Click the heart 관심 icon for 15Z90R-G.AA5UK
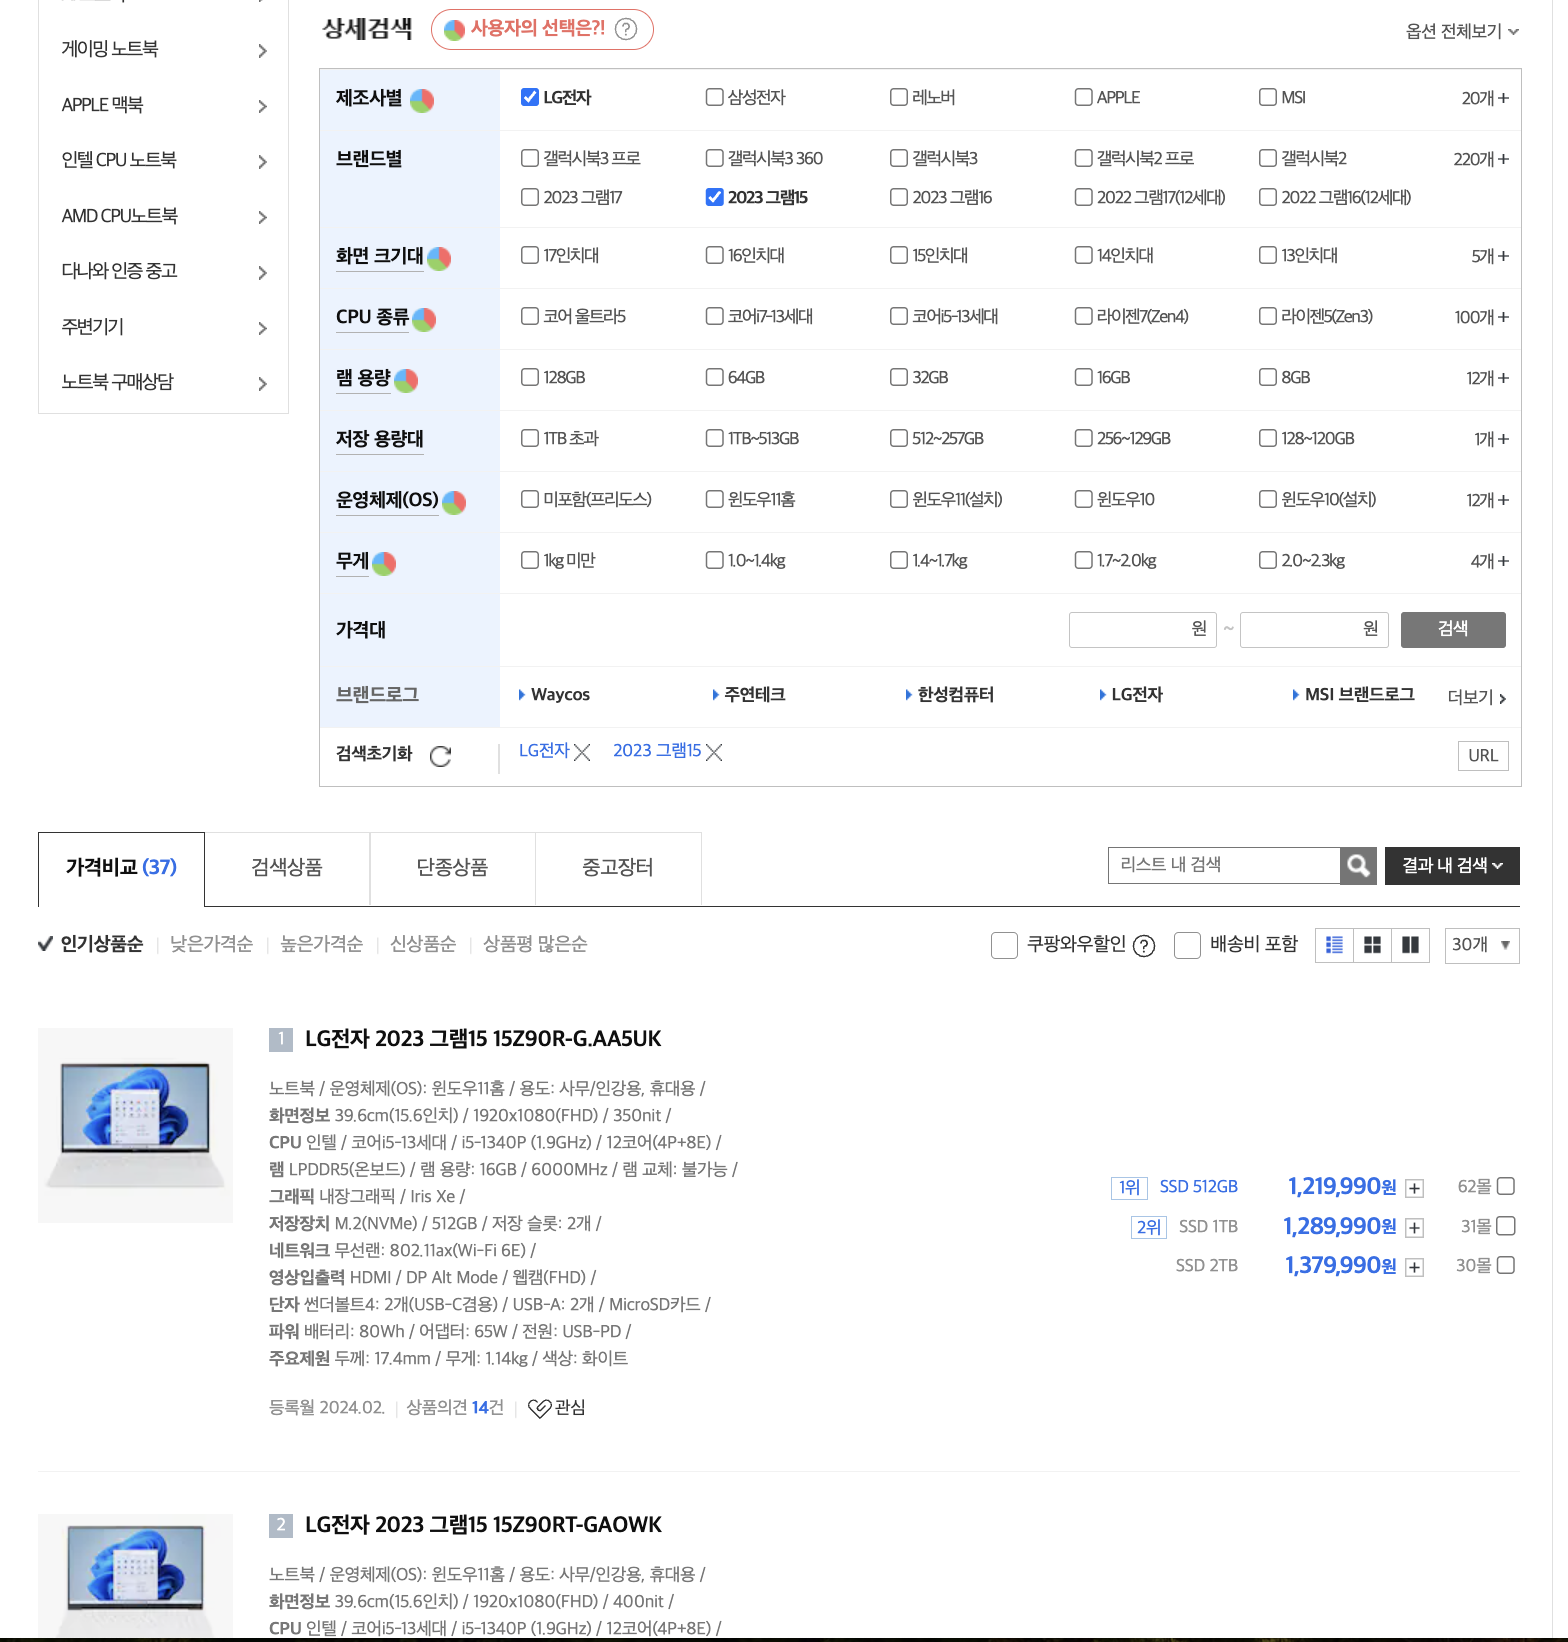Image resolution: width=1568 pixels, height=1642 pixels. tap(539, 1408)
